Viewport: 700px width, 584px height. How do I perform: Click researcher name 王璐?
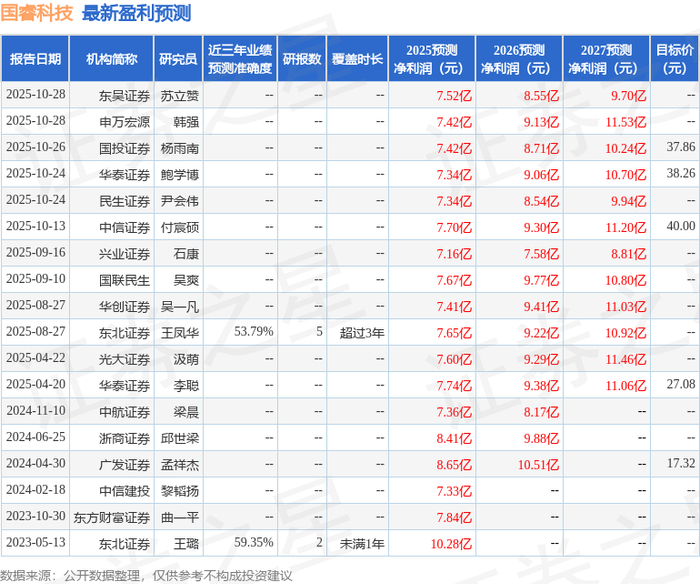(186, 543)
